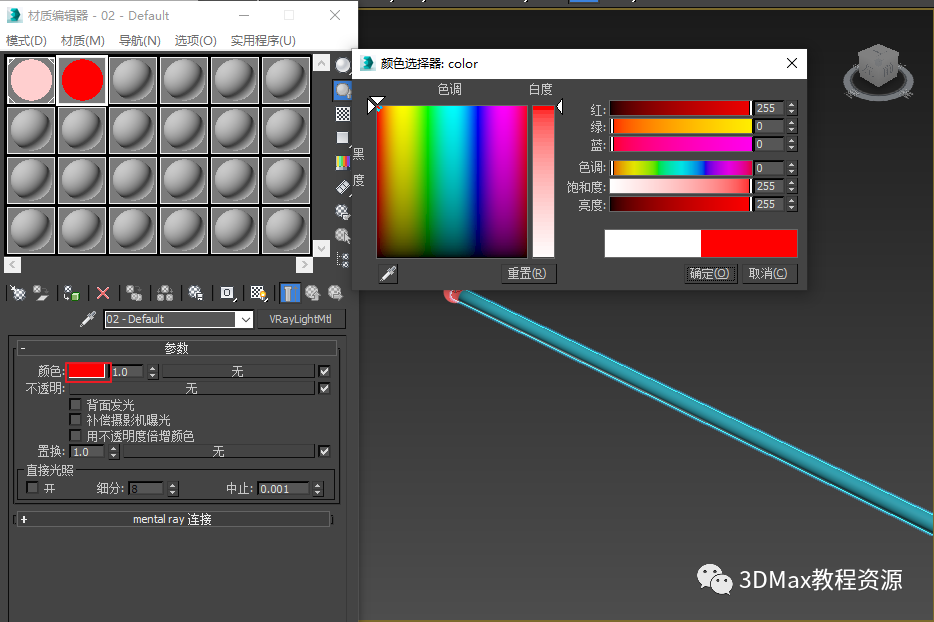Click Sample UV Tiling icon
The height and width of the screenshot is (622, 934).
(343, 138)
